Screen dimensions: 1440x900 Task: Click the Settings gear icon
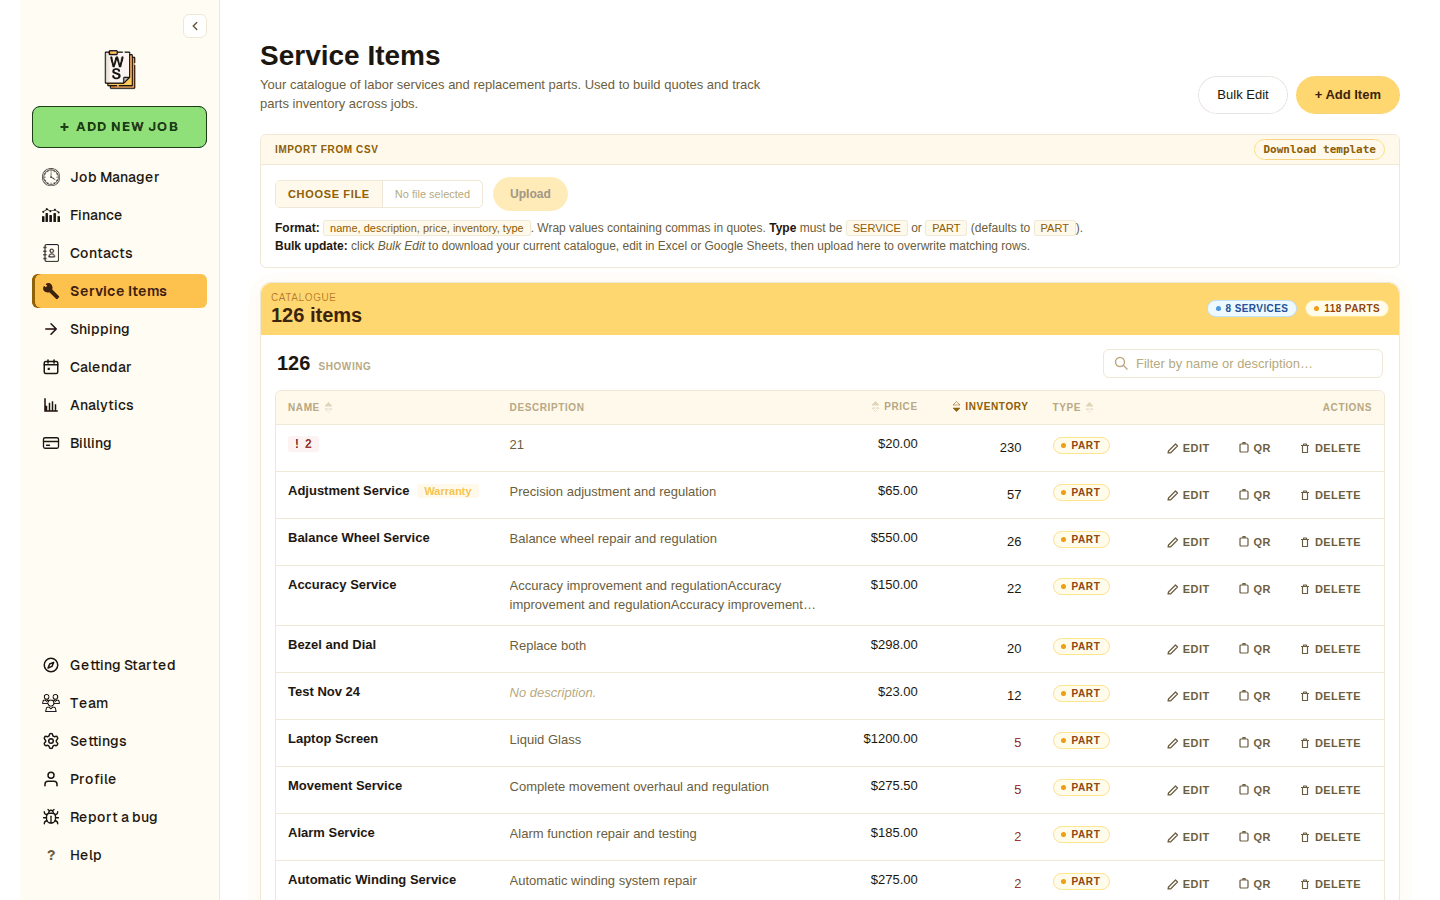(x=51, y=741)
